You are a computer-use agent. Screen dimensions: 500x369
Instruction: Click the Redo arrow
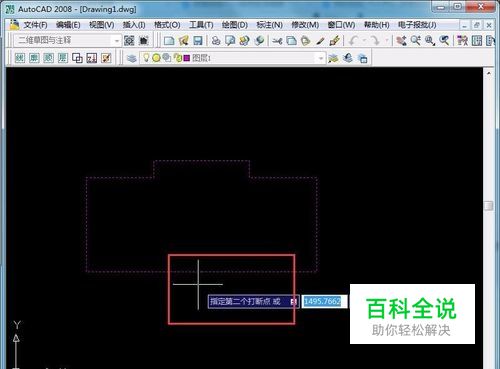coord(375,41)
